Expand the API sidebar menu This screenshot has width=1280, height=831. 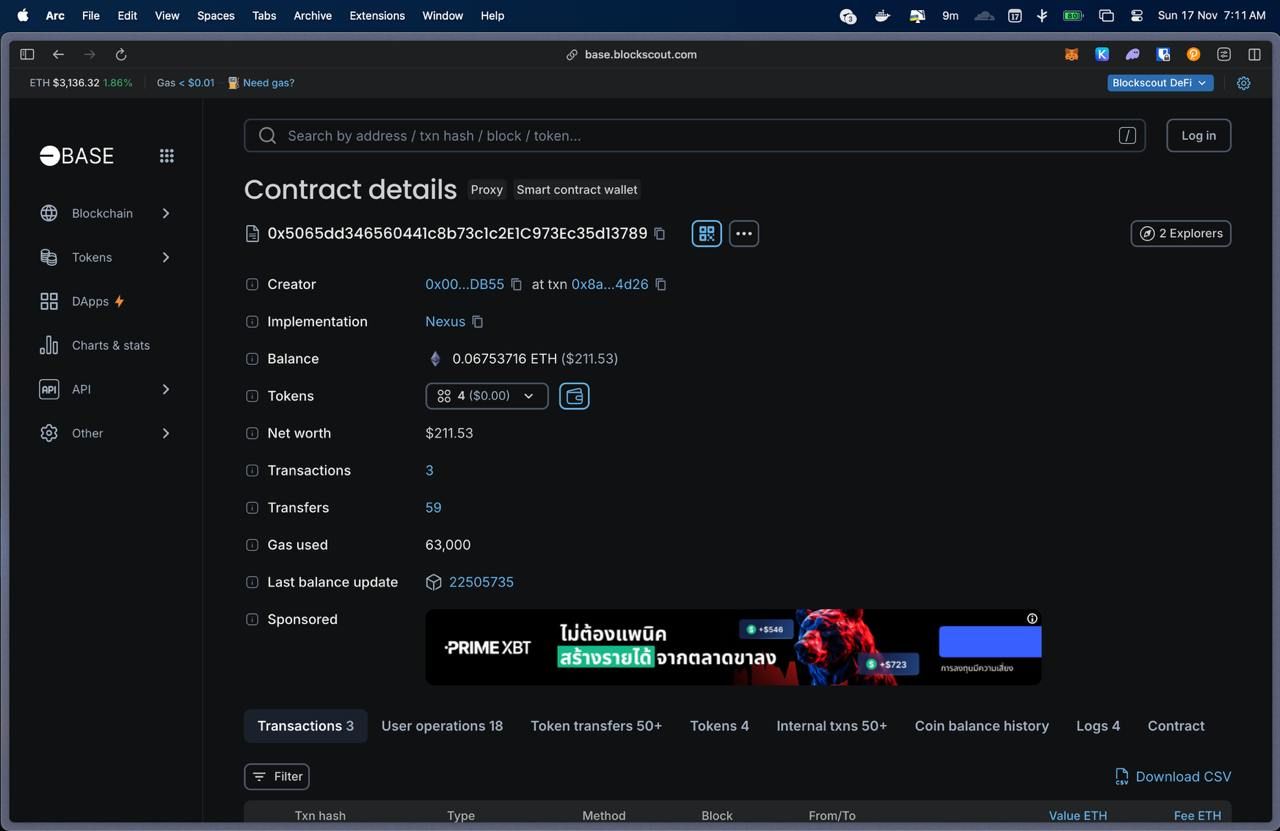(x=105, y=390)
